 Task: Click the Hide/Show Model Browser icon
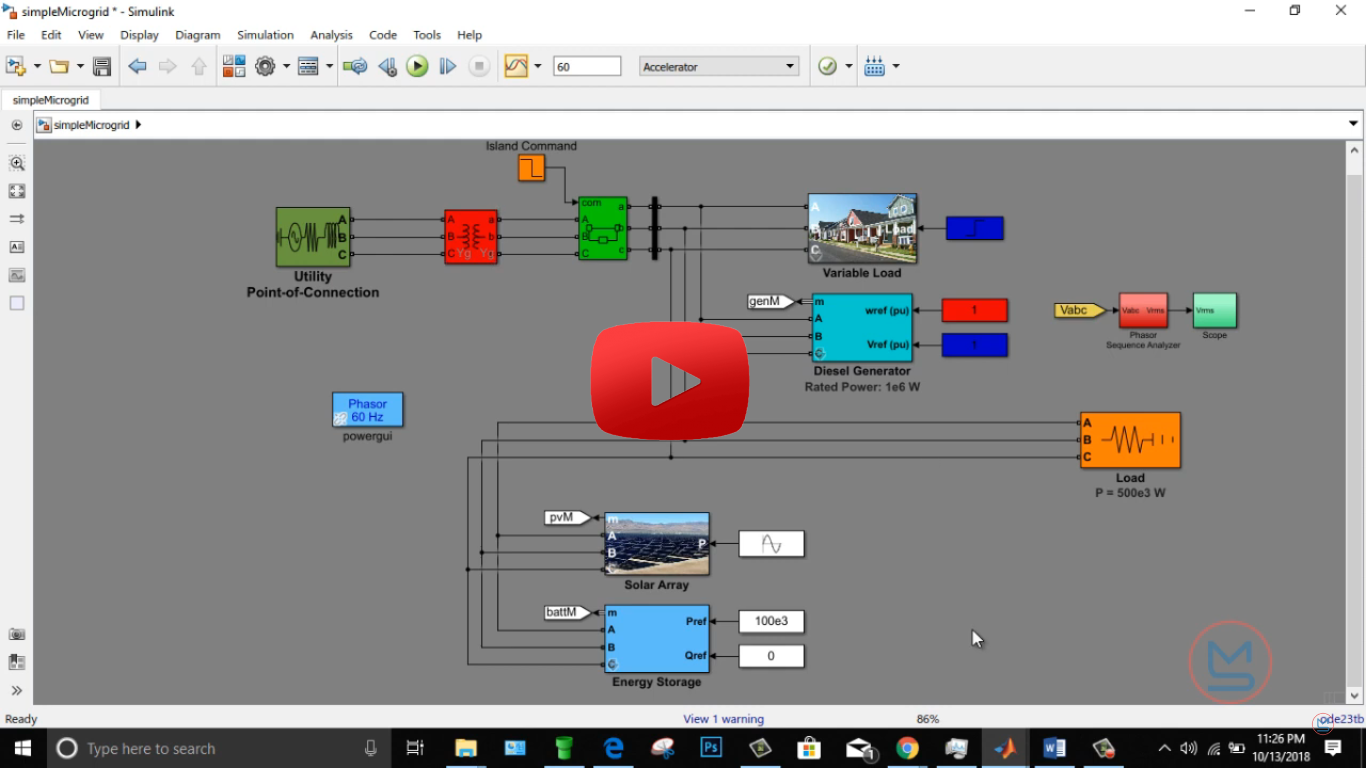(17, 125)
